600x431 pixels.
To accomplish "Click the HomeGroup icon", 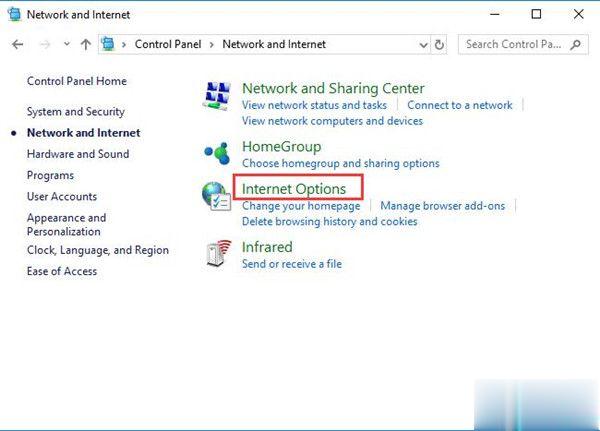I will 216,153.
